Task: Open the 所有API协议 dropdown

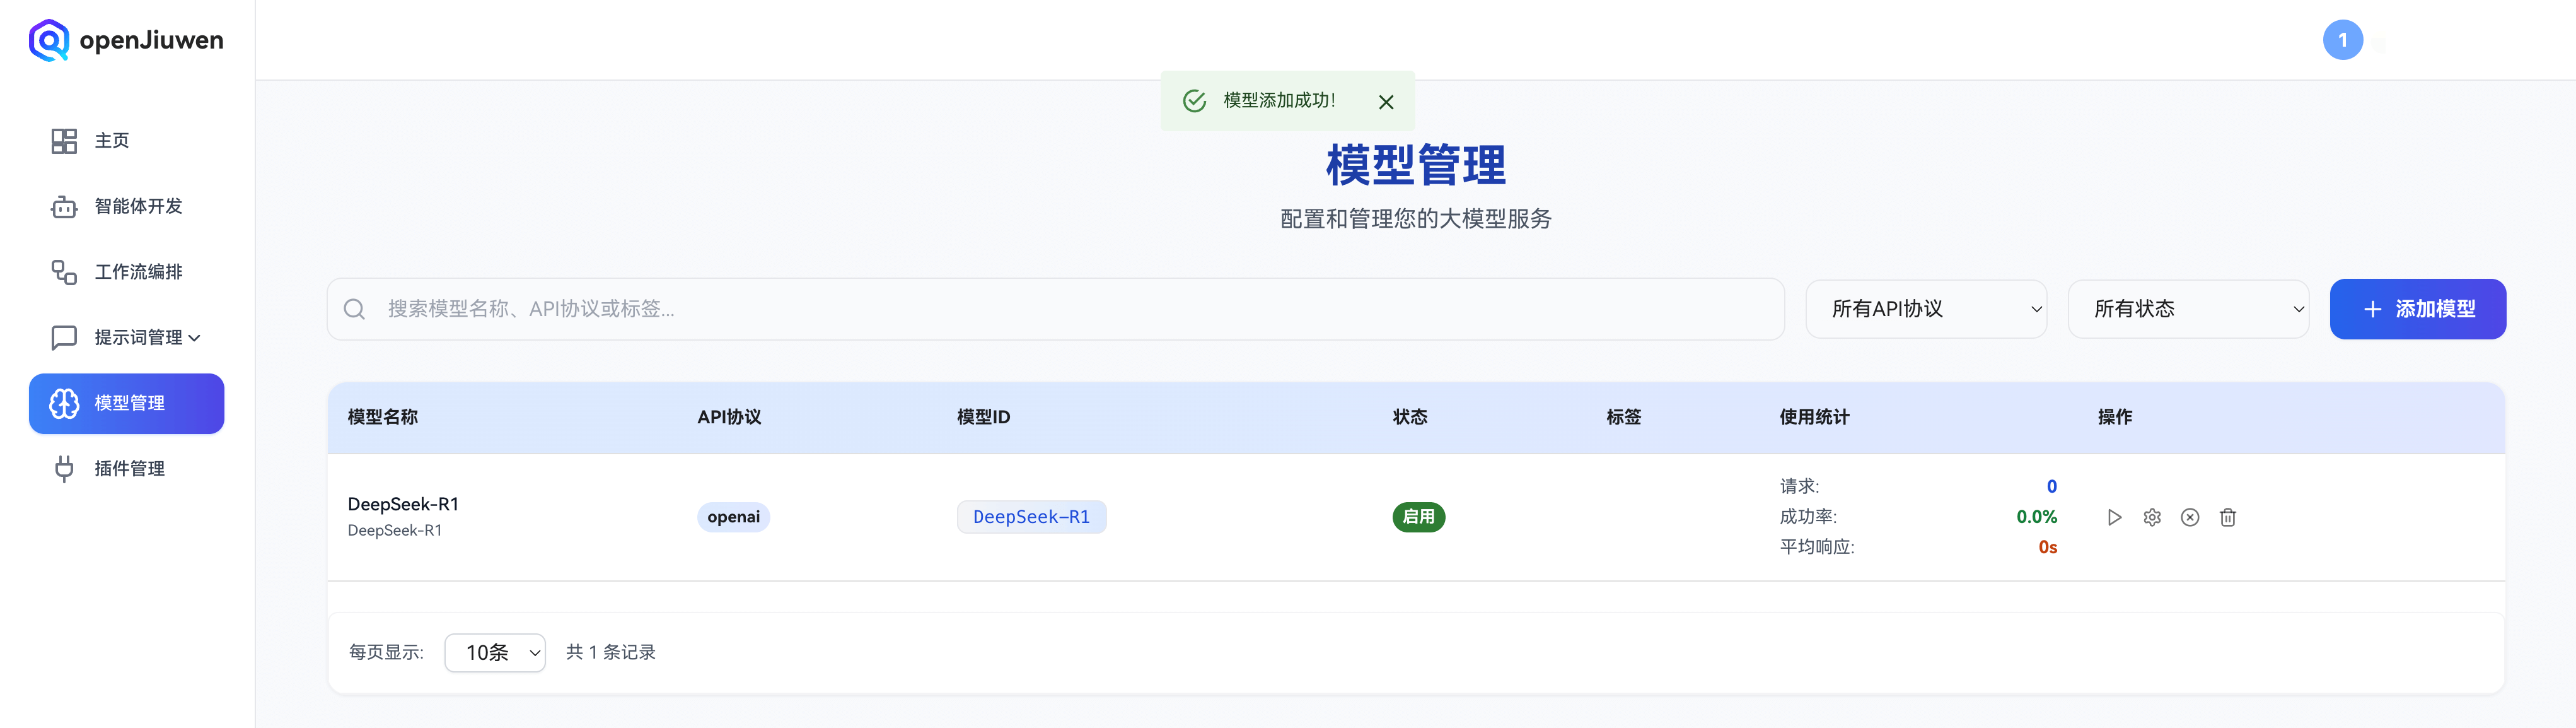Action: click(1925, 309)
